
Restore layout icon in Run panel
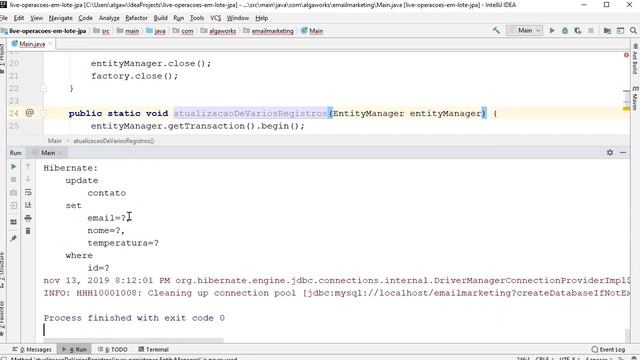[x=13, y=222]
